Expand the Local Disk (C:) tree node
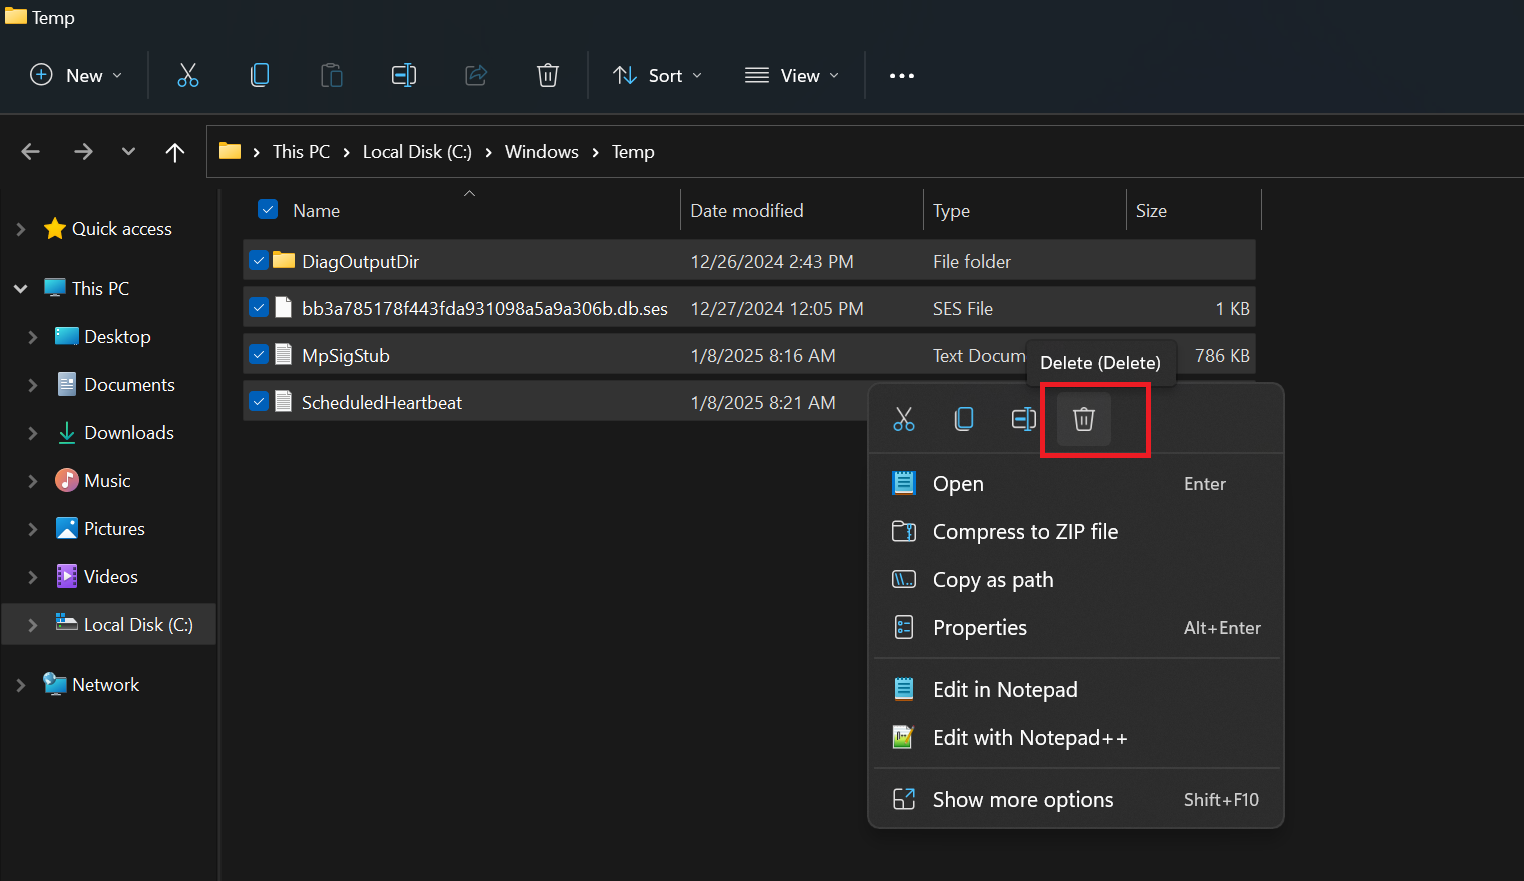 pos(33,625)
